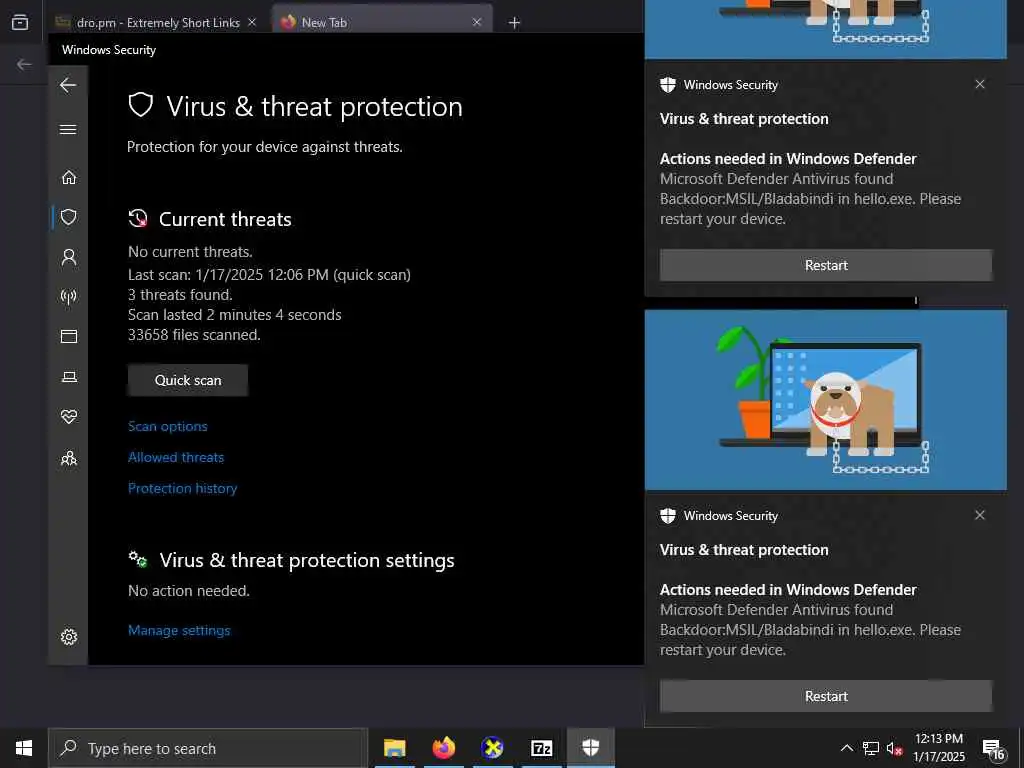The image size is (1024, 768).
Task: Click the browser back arrow
Action: click(x=24, y=64)
